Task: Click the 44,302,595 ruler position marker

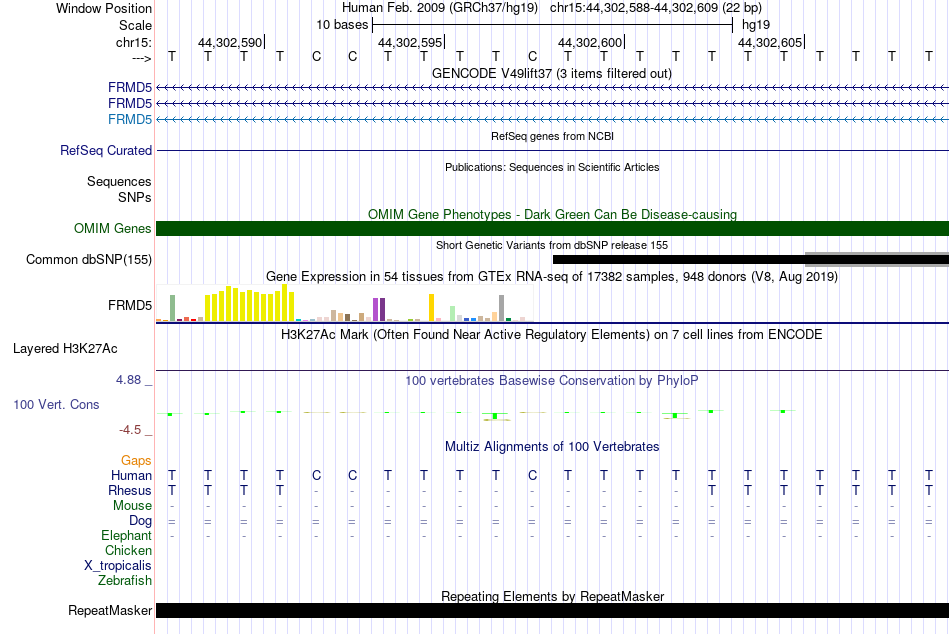Action: (x=411, y=42)
